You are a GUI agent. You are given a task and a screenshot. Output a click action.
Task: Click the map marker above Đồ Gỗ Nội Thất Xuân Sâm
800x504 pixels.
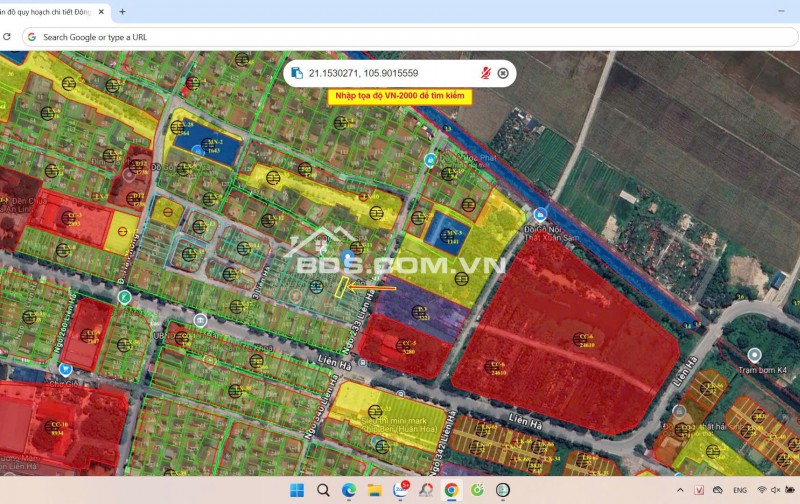pyautogui.click(x=540, y=215)
